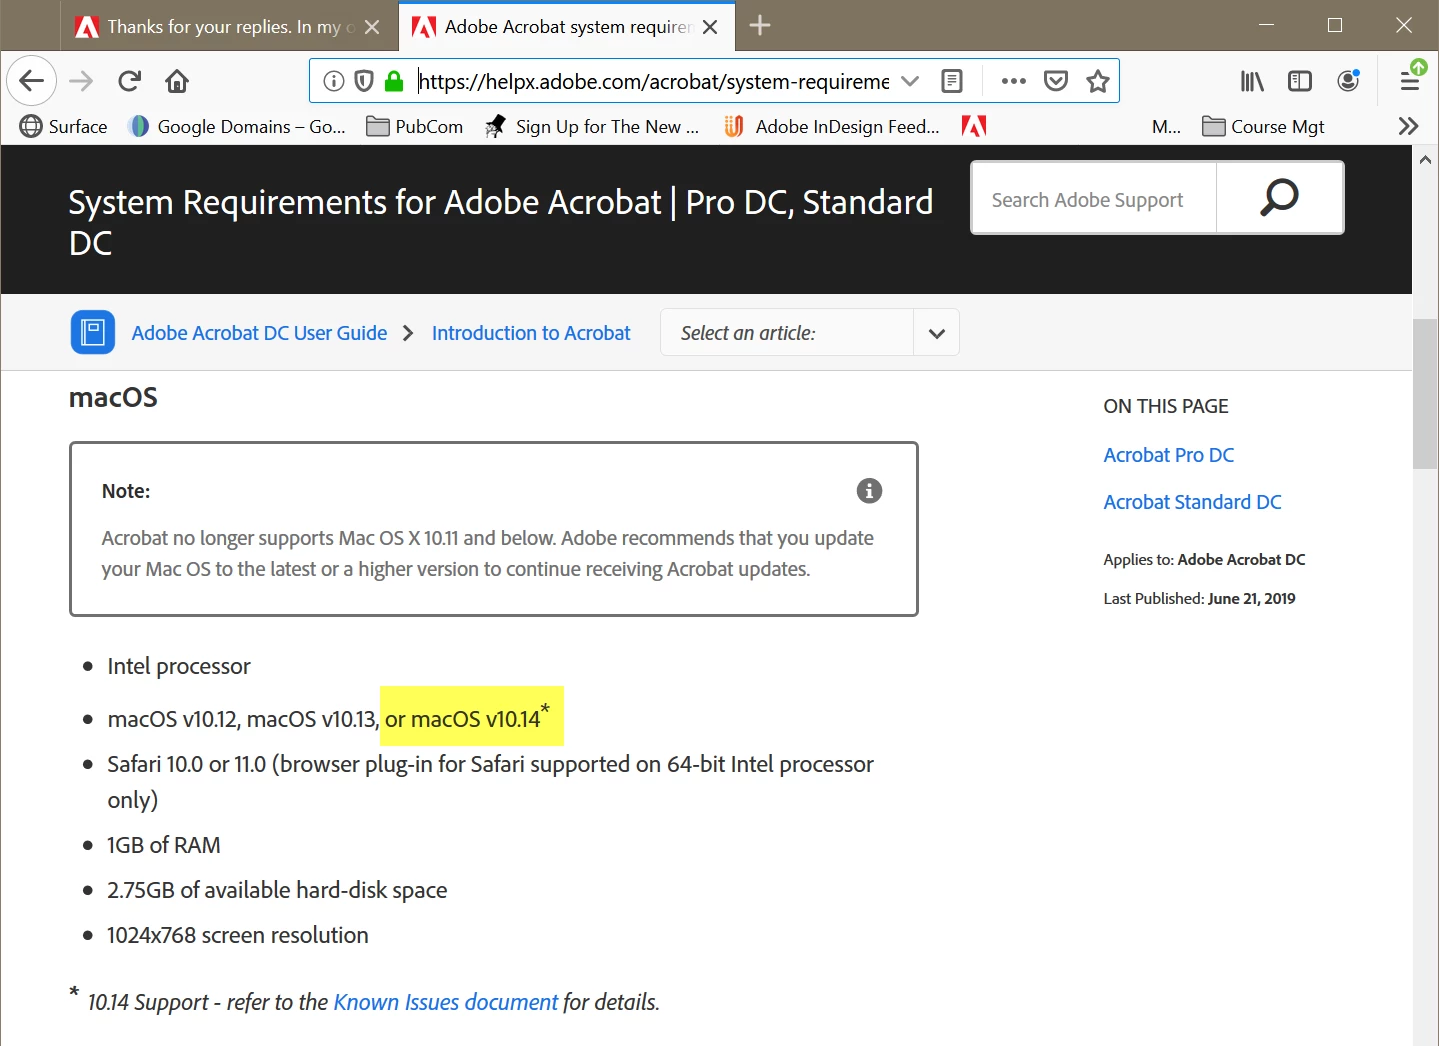This screenshot has height=1046, width=1439.
Task: Expand the Select an article dropdown
Action: coord(810,332)
